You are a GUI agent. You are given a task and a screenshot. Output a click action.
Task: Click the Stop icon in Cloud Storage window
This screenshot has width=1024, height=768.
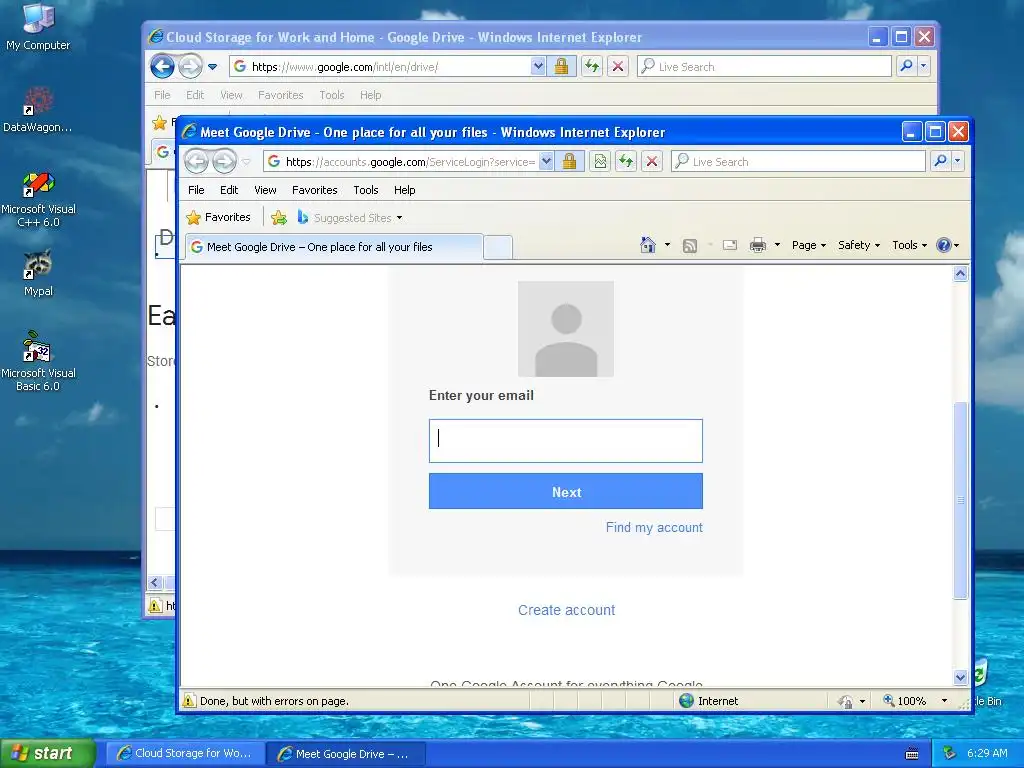[618, 66]
